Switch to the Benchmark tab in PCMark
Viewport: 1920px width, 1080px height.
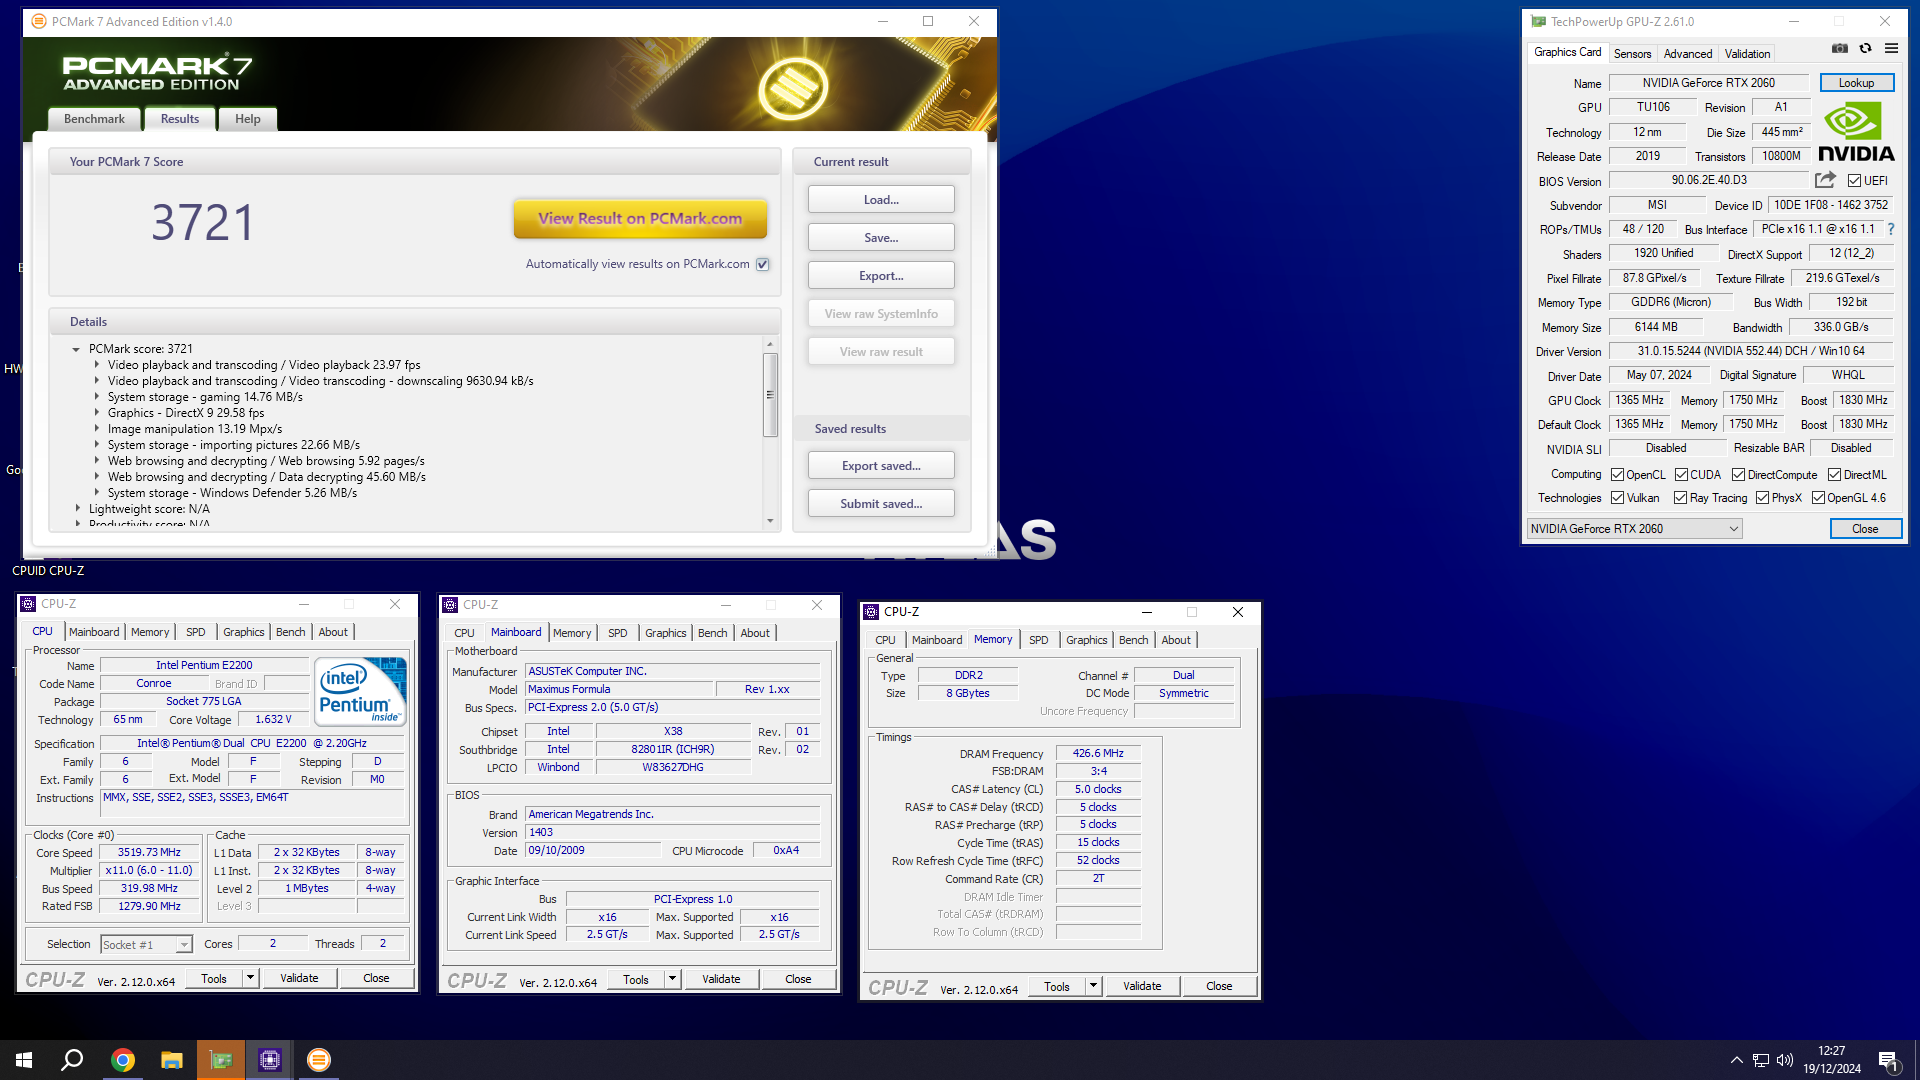click(x=94, y=119)
